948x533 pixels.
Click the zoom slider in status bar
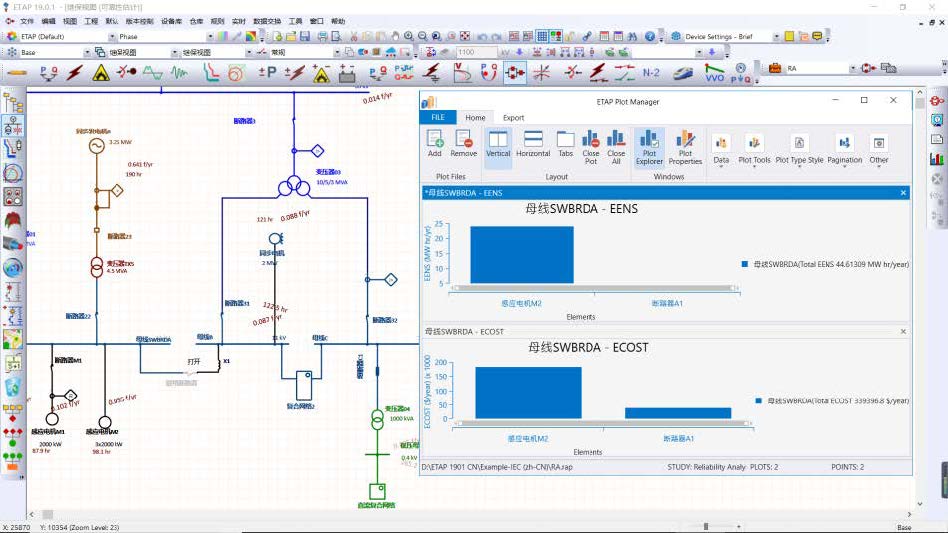coord(707,526)
